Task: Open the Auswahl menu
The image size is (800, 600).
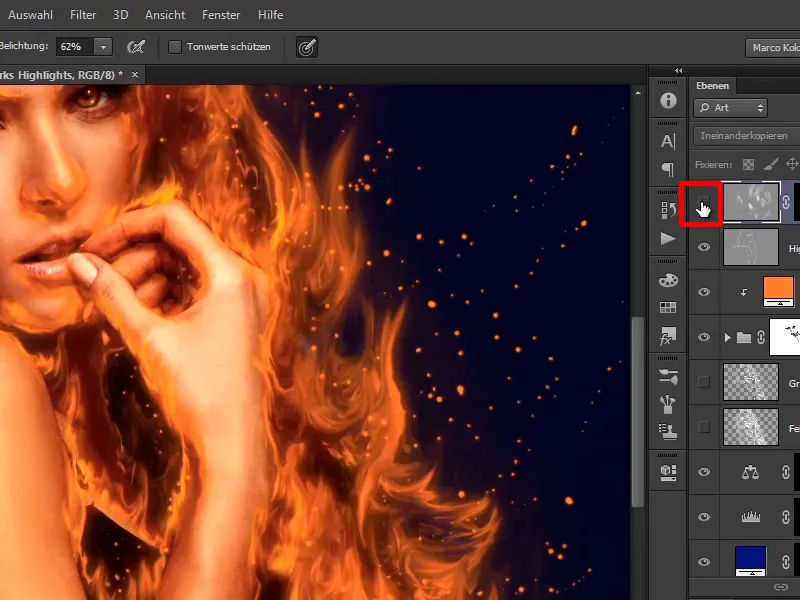Action: [x=30, y=15]
